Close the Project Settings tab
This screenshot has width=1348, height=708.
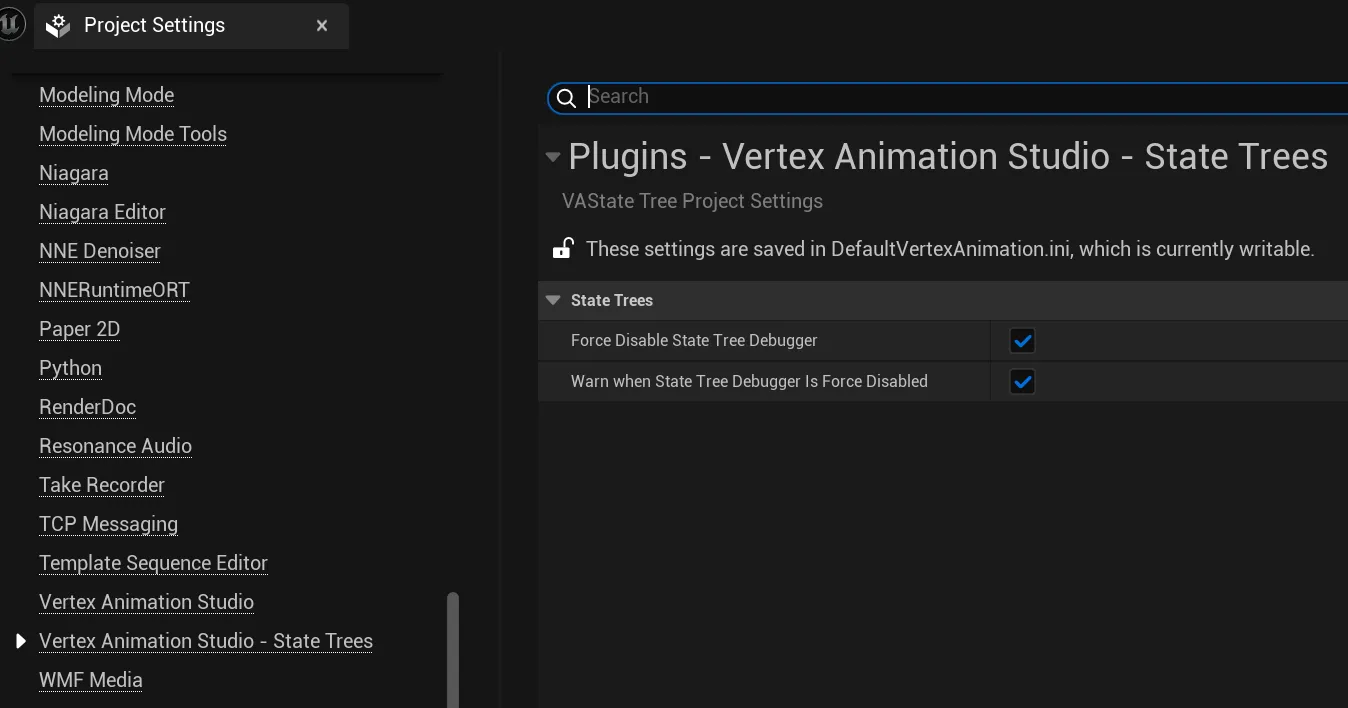(x=322, y=26)
